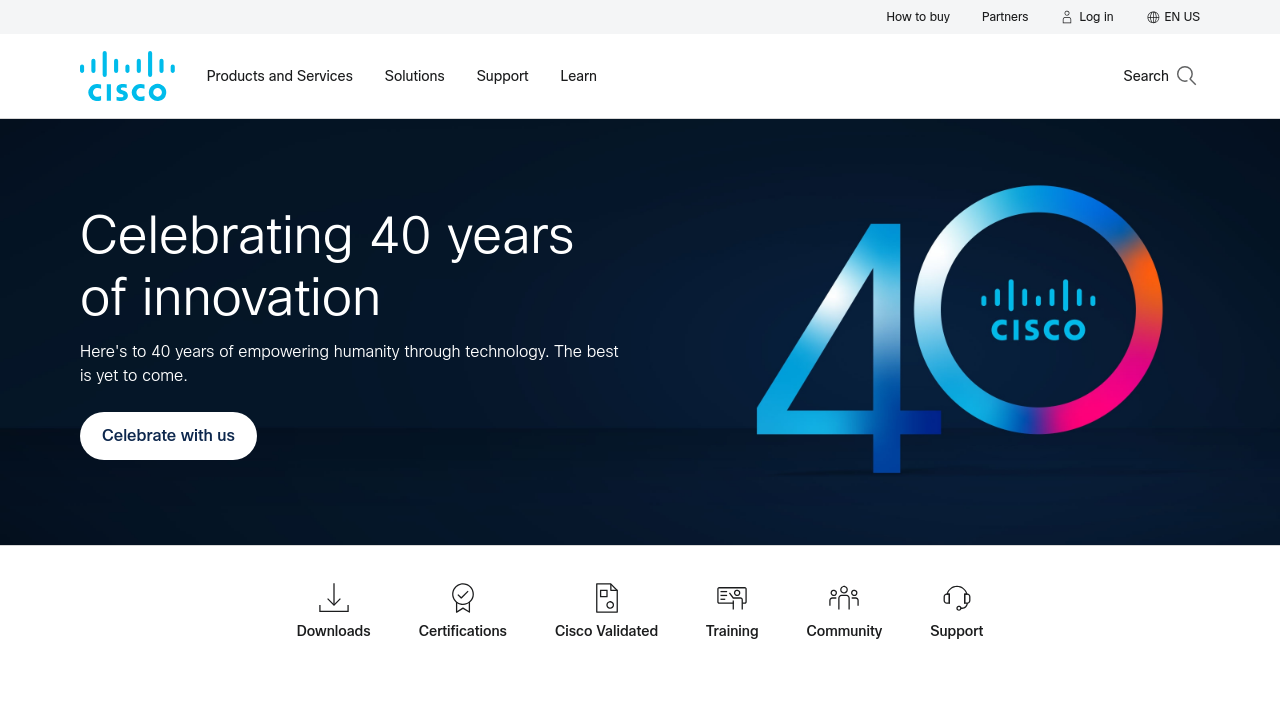Click the Celebrating 40 years of innovation headline
The image size is (1280, 720).
pos(327,267)
